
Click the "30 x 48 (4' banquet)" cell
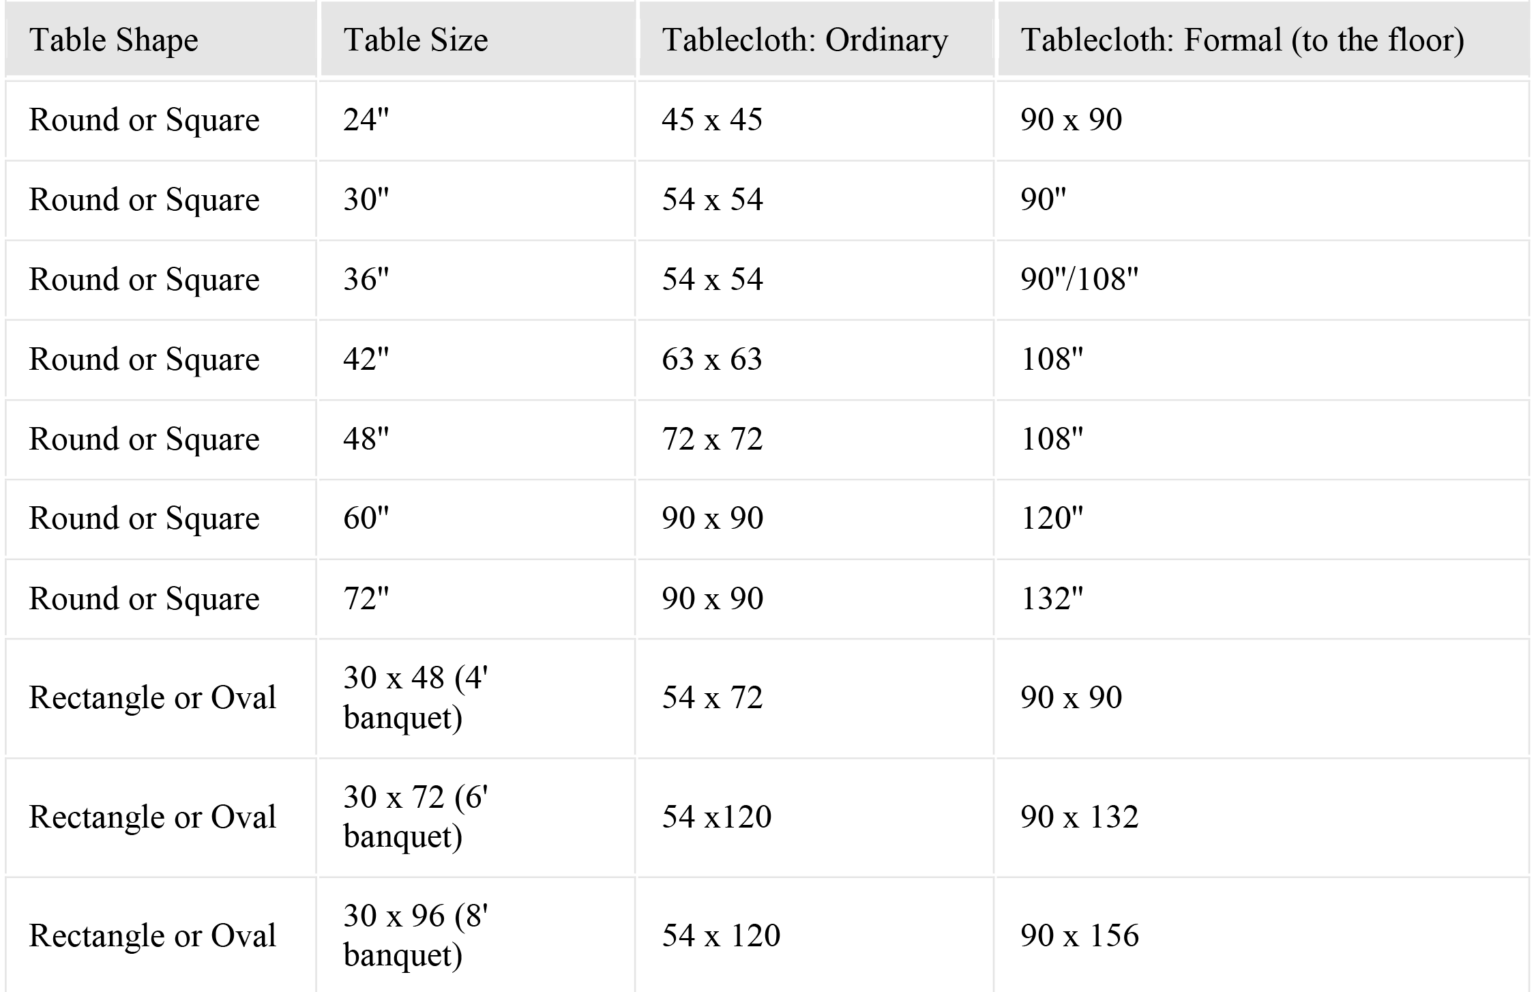click(415, 698)
